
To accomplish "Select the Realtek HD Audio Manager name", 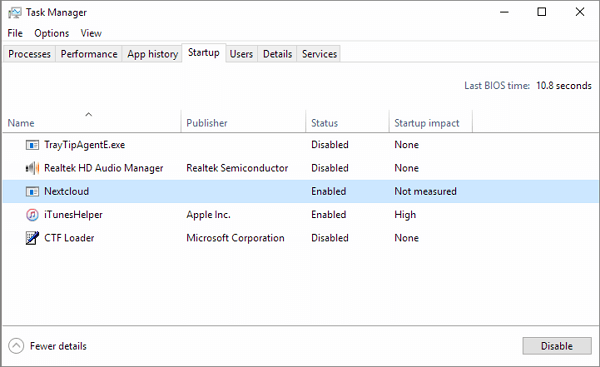I will 103,168.
